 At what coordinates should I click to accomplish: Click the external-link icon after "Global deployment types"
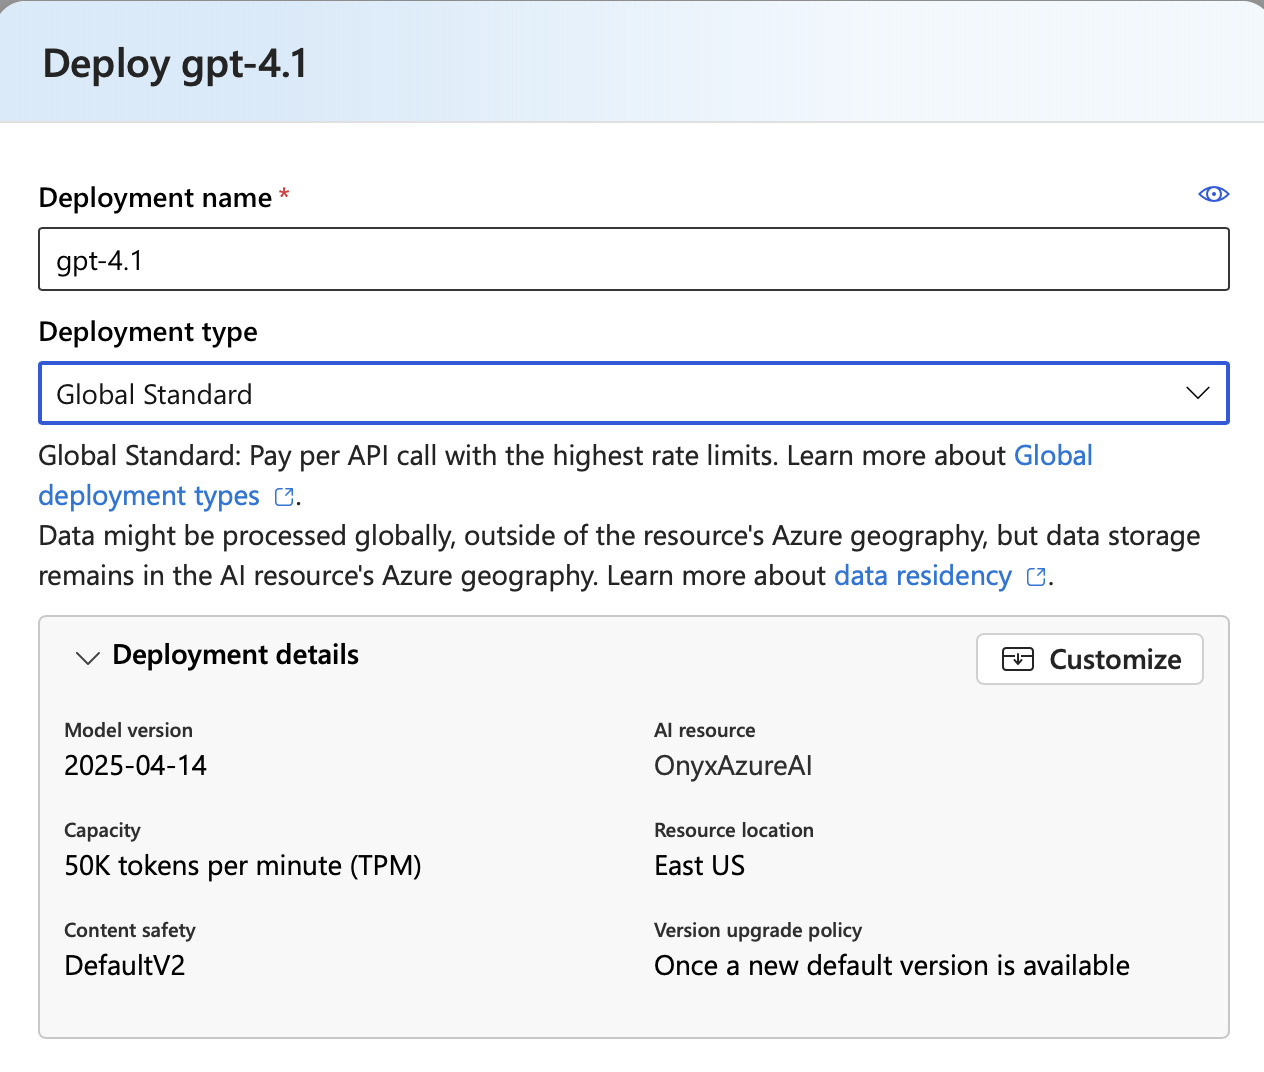pos(283,496)
